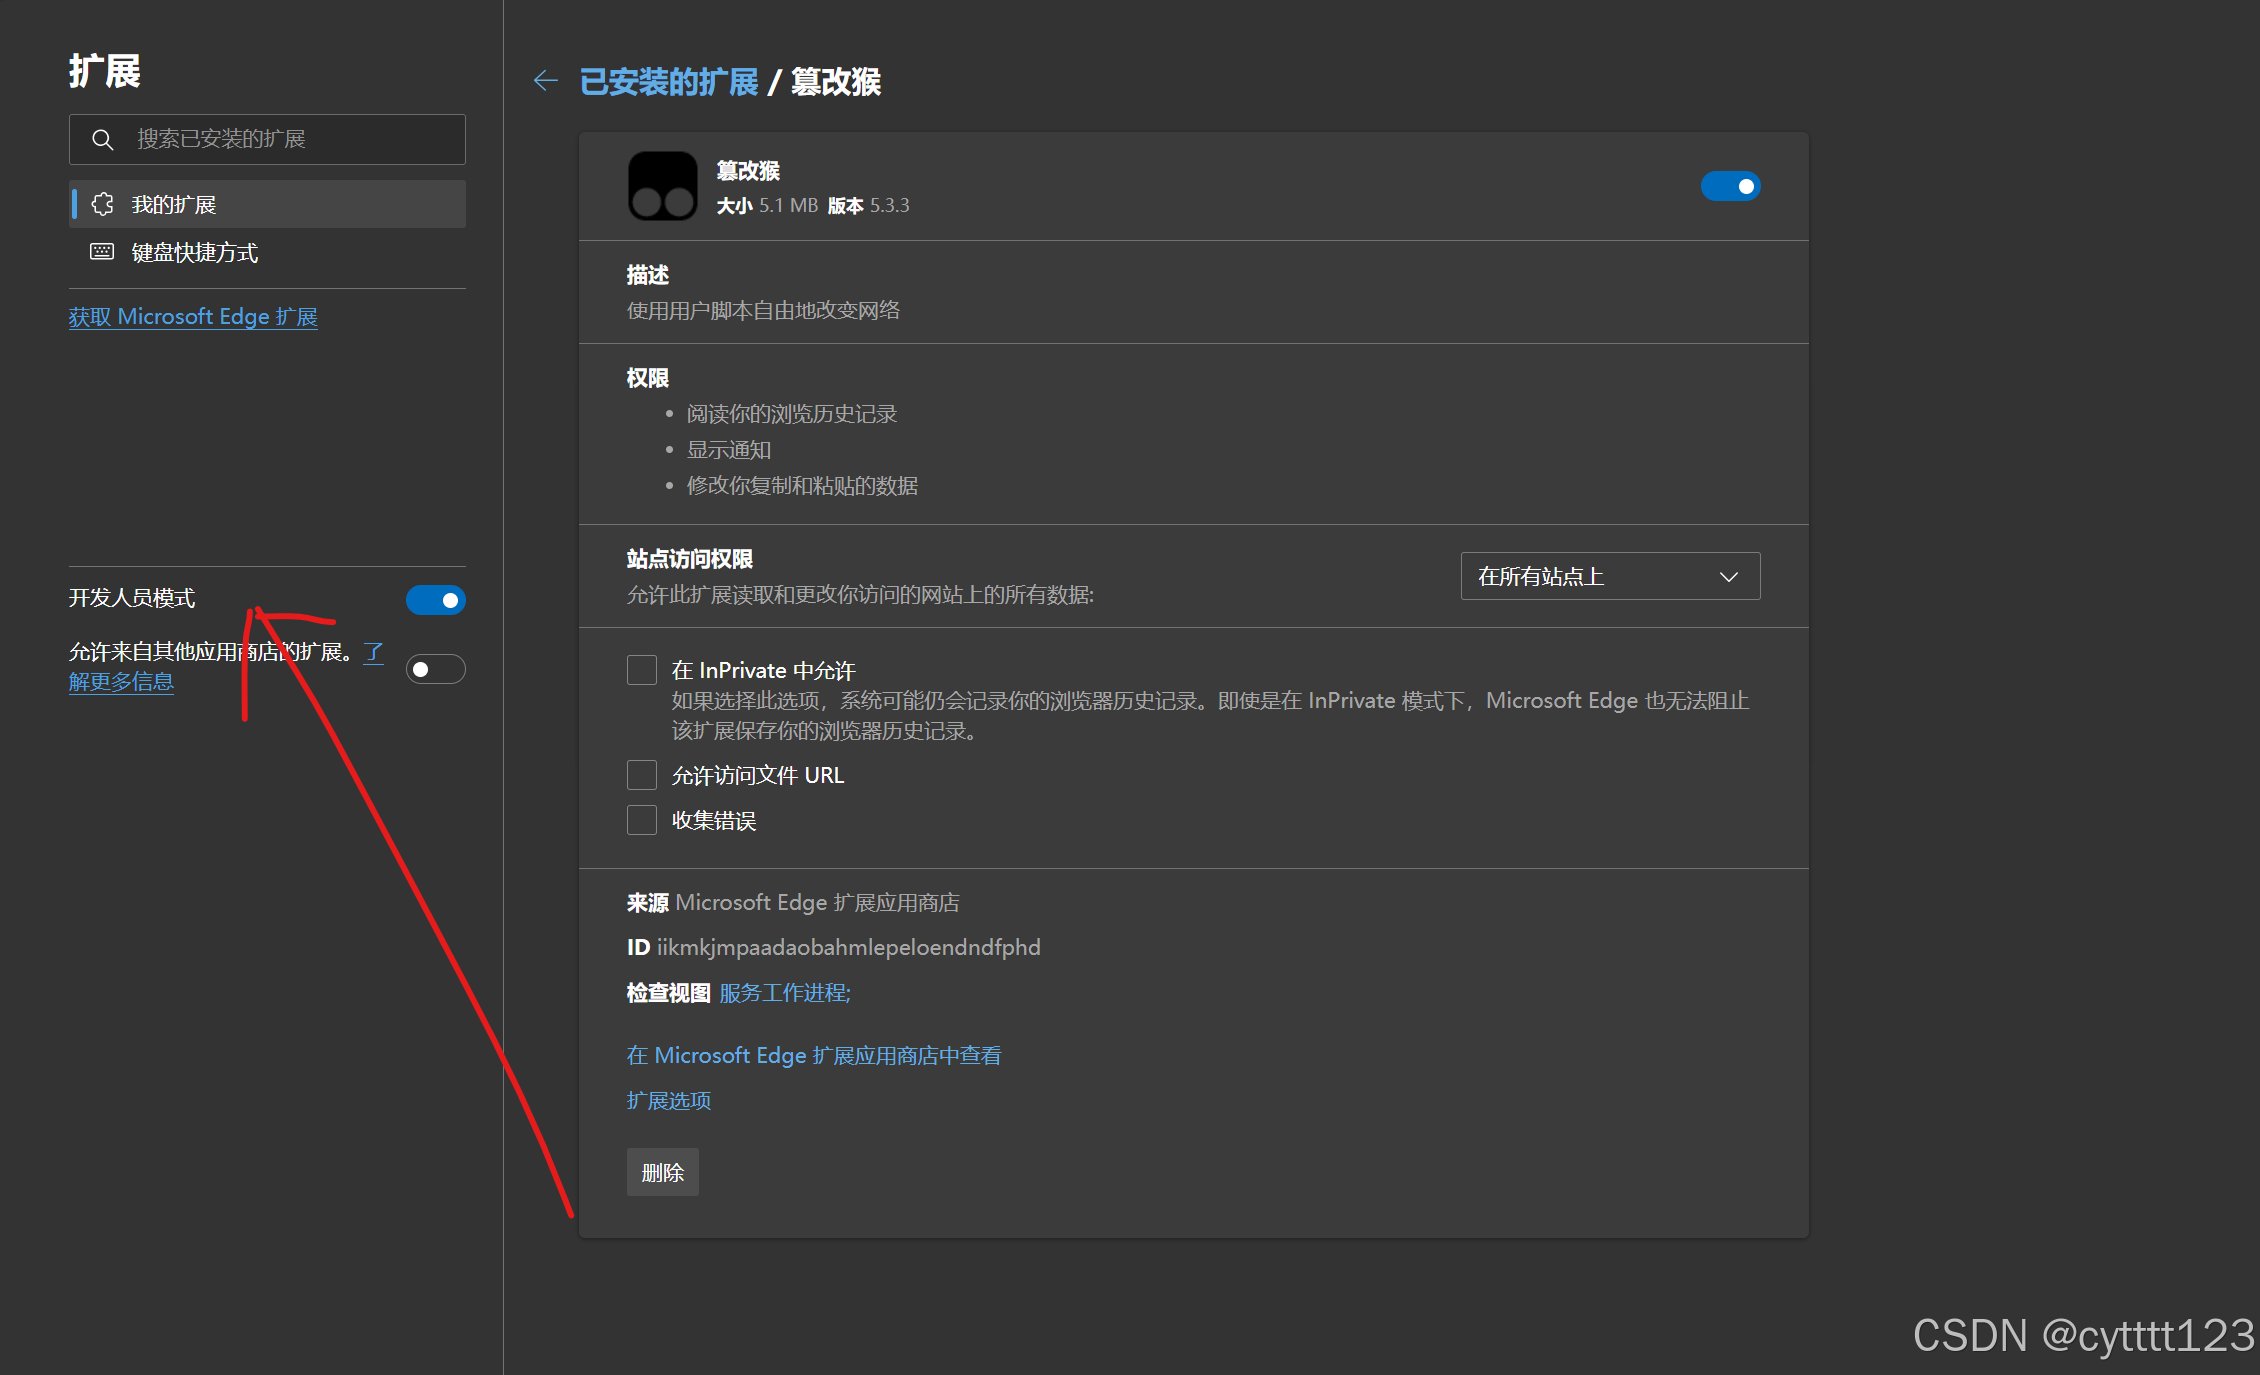Click the puzzle piece My Extensions icon
Screen dimensions: 2260x1375
(102, 204)
